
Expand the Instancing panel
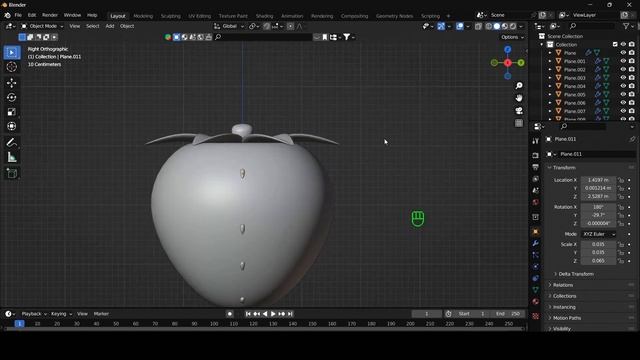(x=564, y=307)
